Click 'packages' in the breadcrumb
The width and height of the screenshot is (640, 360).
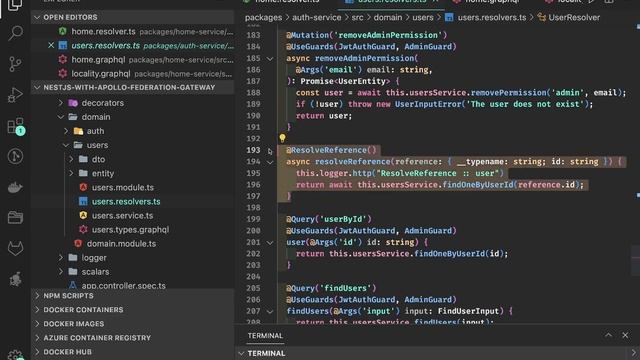click(263, 18)
